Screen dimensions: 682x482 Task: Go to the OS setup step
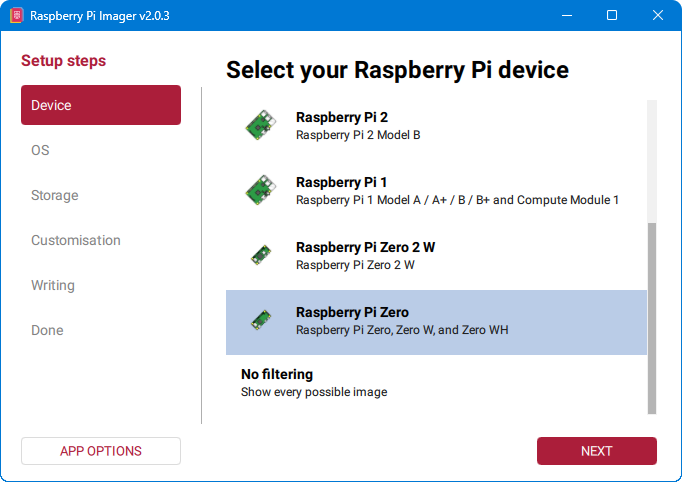point(40,150)
